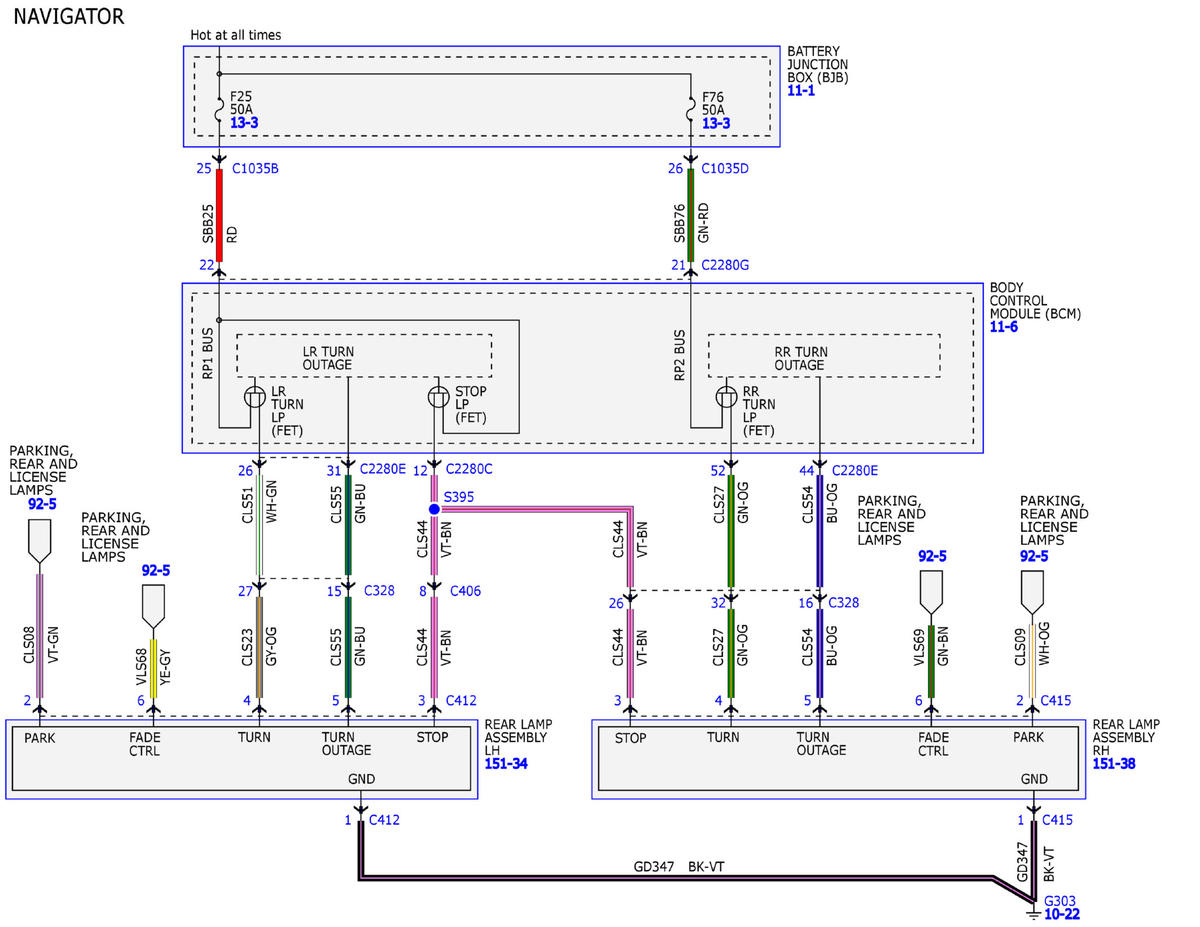Click the yellow VLS68 YE-GY wire segment
This screenshot has height=927, width=1200.
(x=152, y=668)
